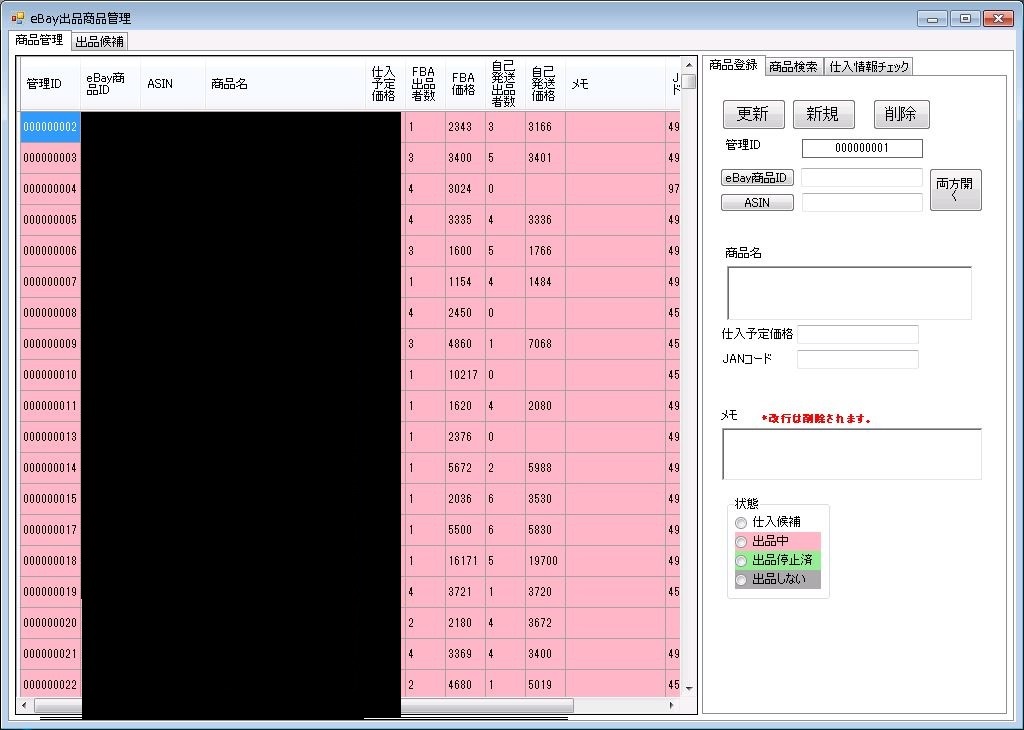This screenshot has height=730, width=1024.
Task: Click the FBA出品者数 column header
Action: [425, 84]
